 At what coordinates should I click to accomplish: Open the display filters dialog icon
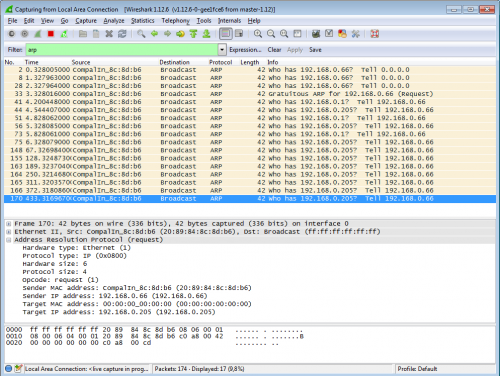329,34
